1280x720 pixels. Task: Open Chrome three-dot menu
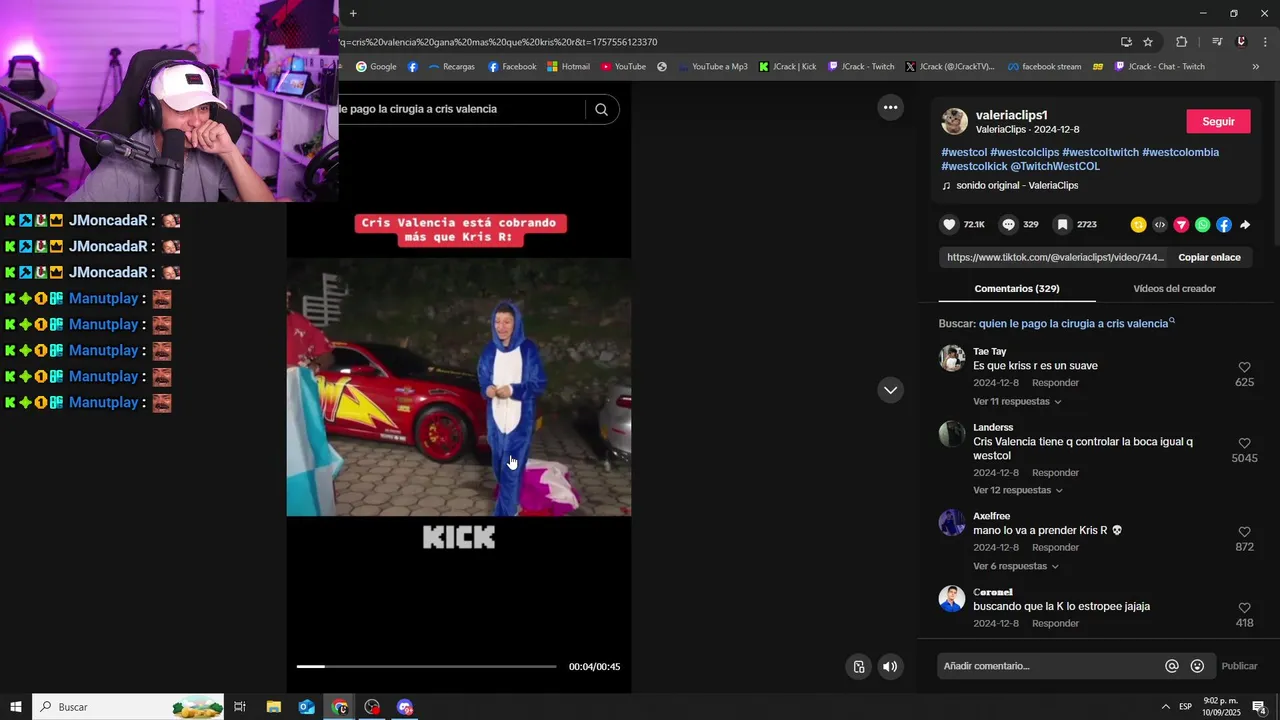(x=1265, y=42)
